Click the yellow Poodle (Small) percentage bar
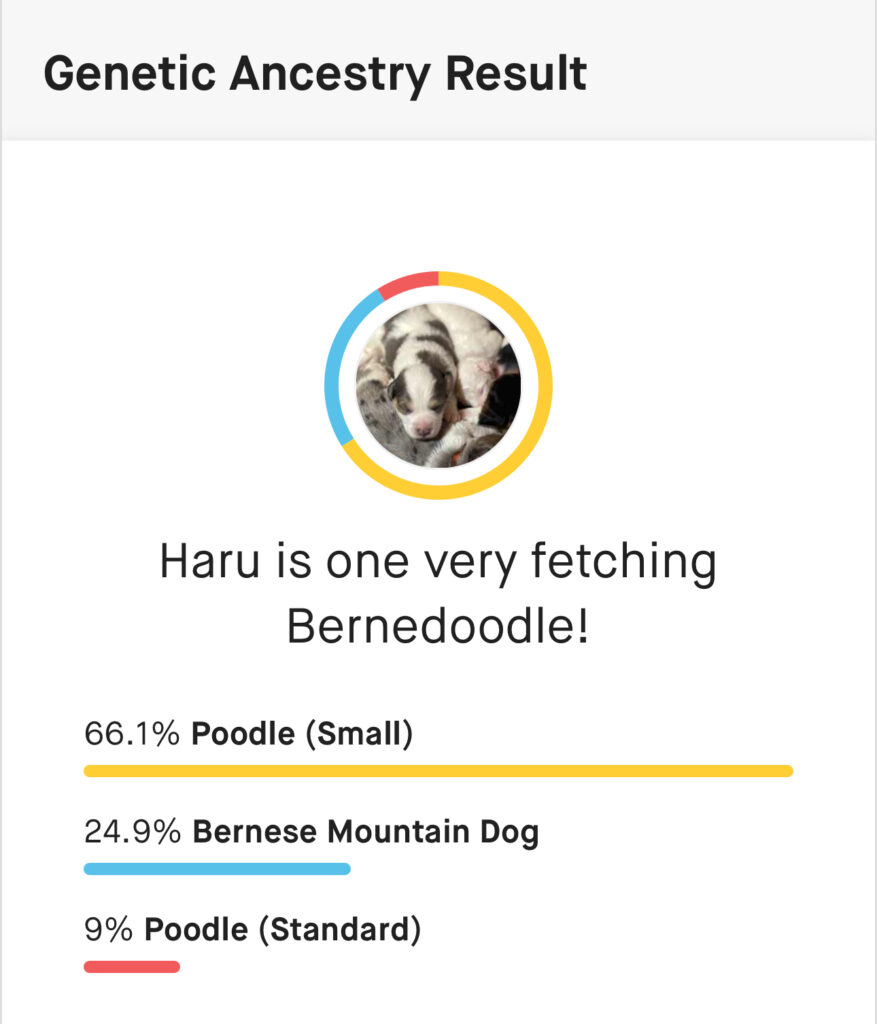Image resolution: width=877 pixels, height=1024 pixels. click(x=438, y=771)
